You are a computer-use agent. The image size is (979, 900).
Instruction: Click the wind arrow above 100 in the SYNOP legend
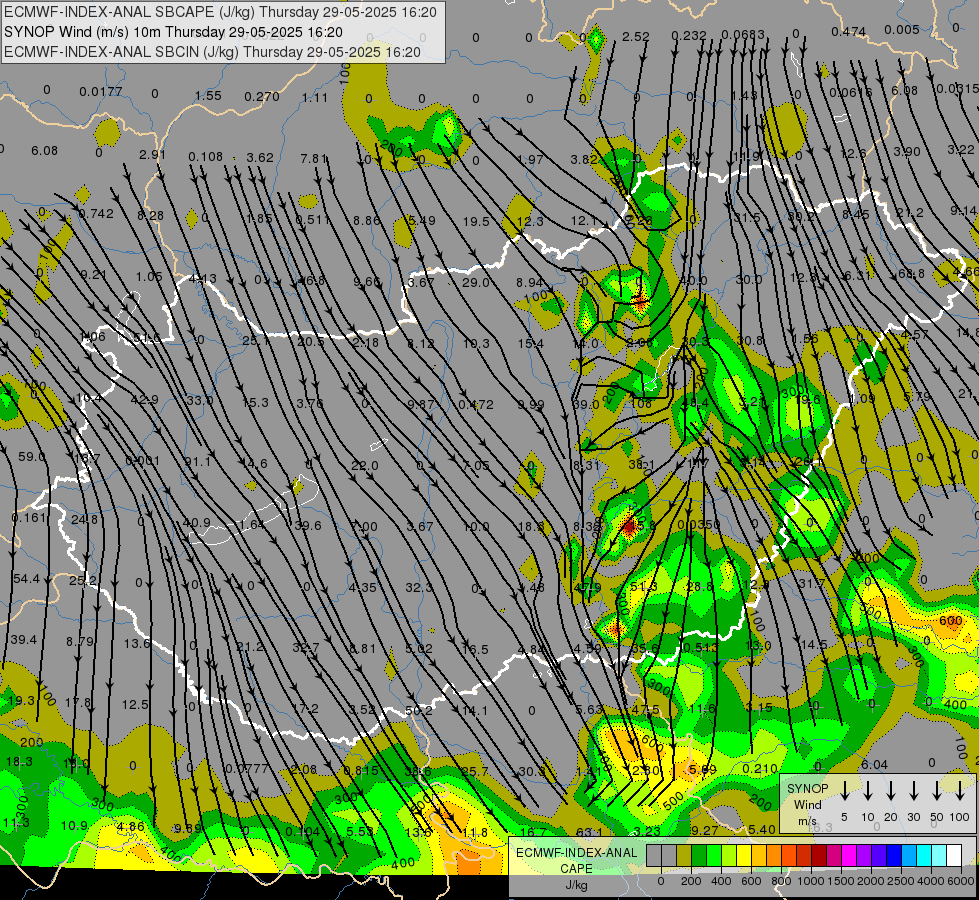tap(960, 790)
